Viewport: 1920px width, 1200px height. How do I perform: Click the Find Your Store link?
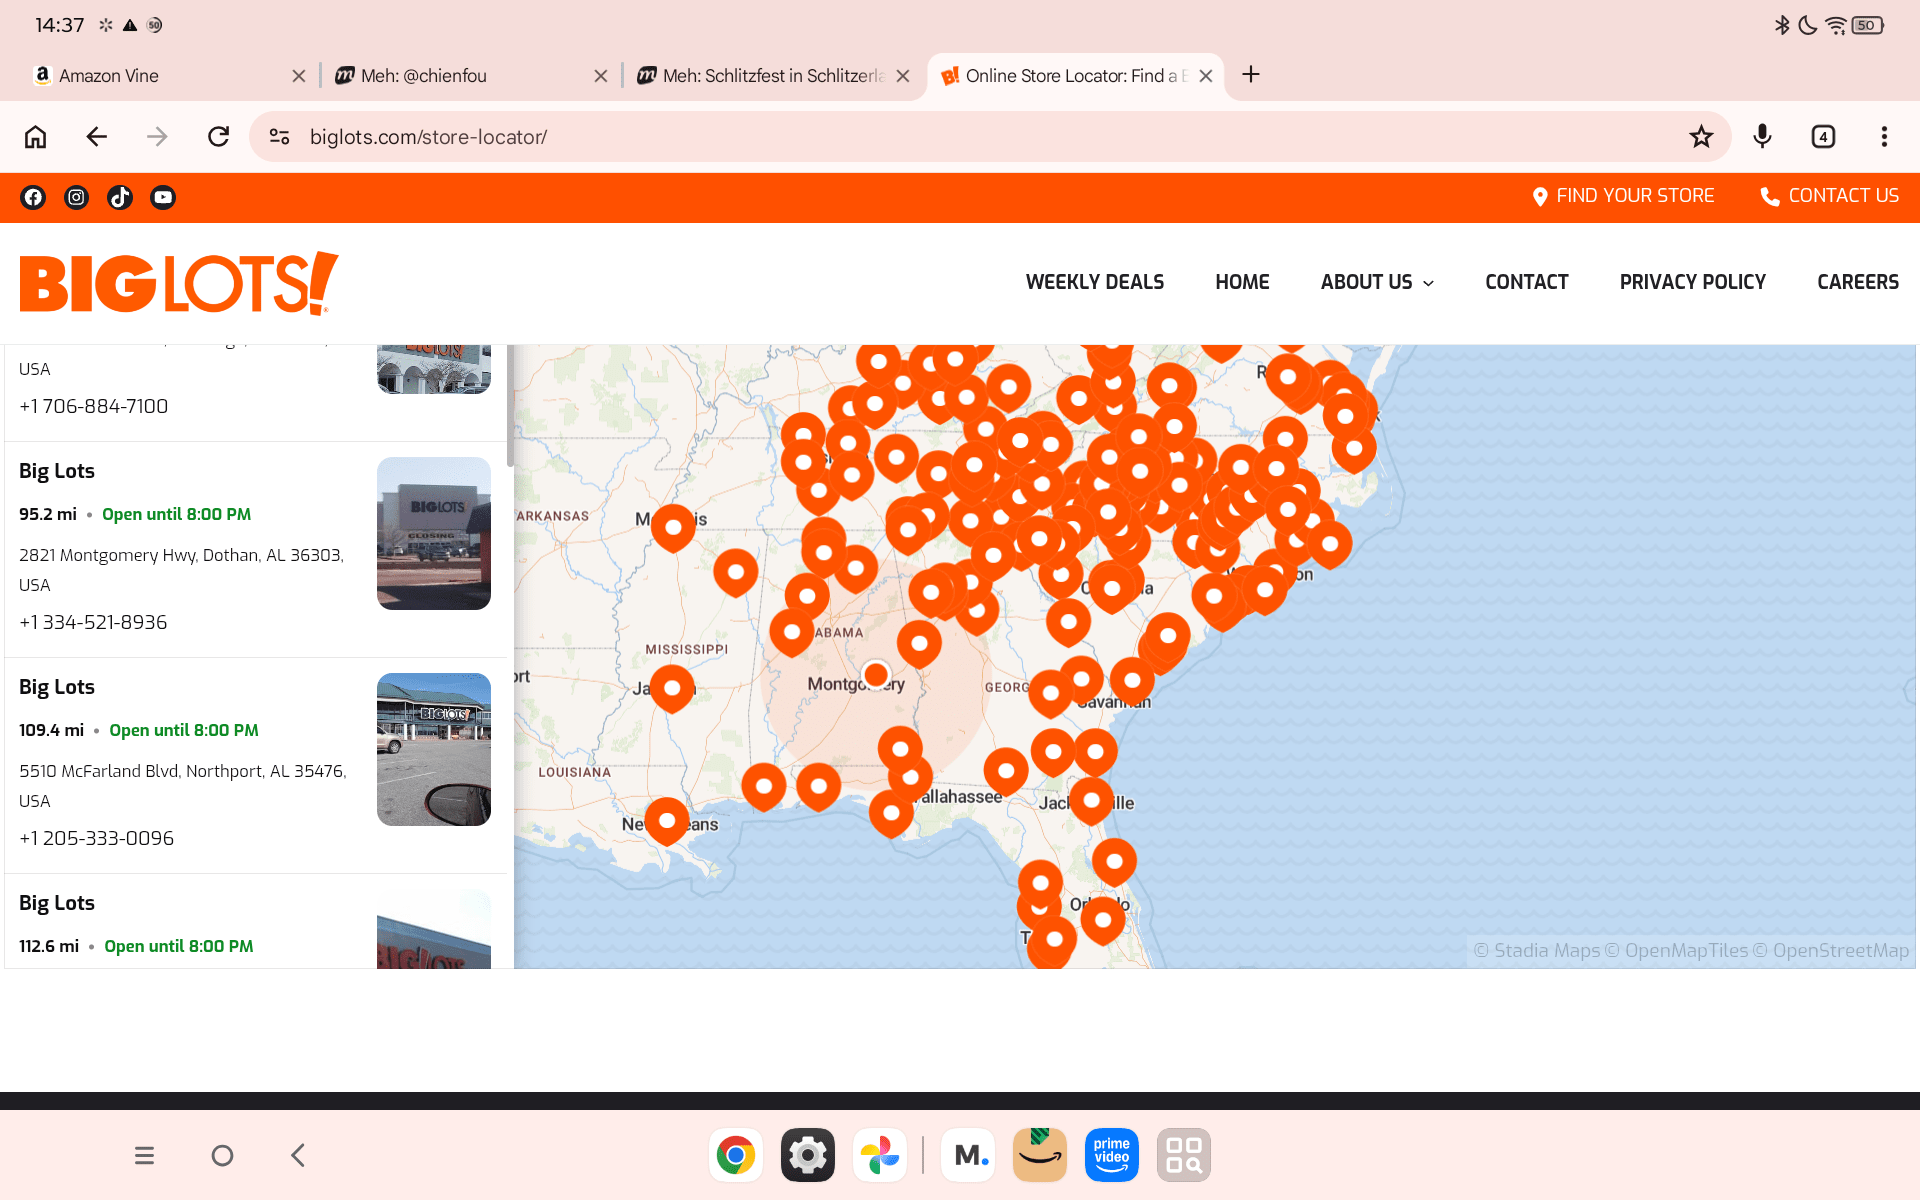point(1623,196)
